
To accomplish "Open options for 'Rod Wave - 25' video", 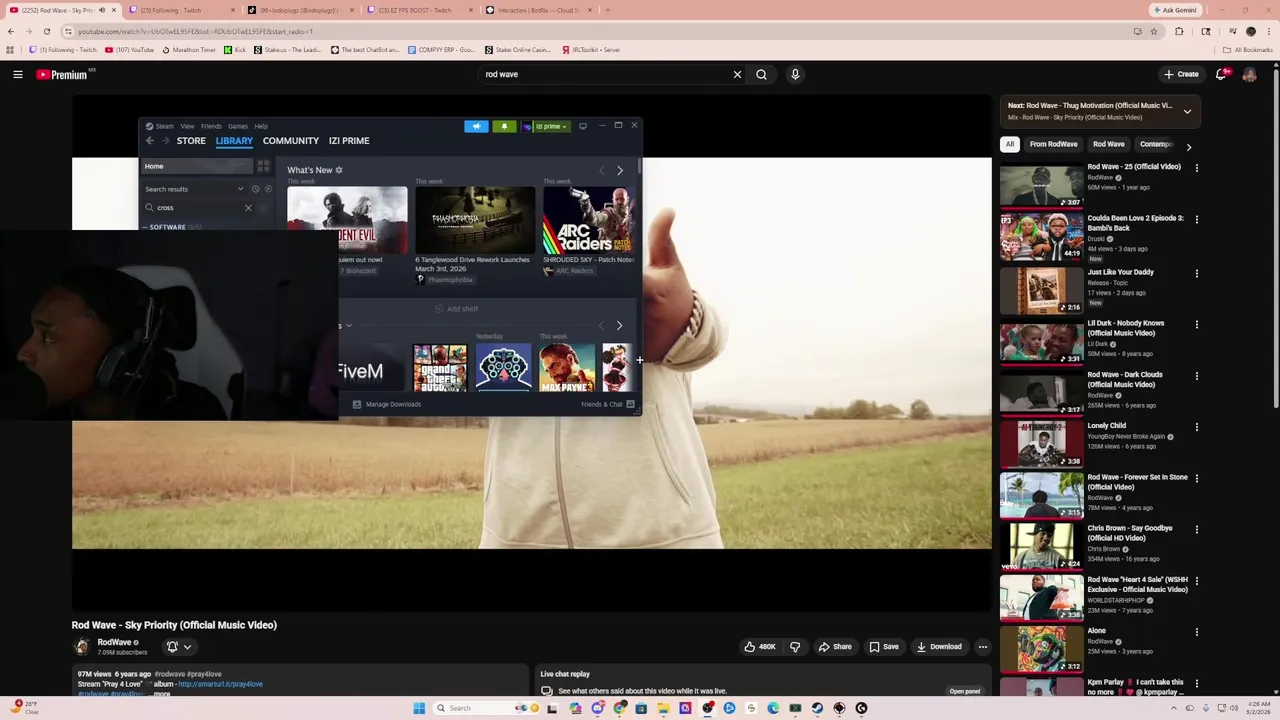I will point(1196,168).
